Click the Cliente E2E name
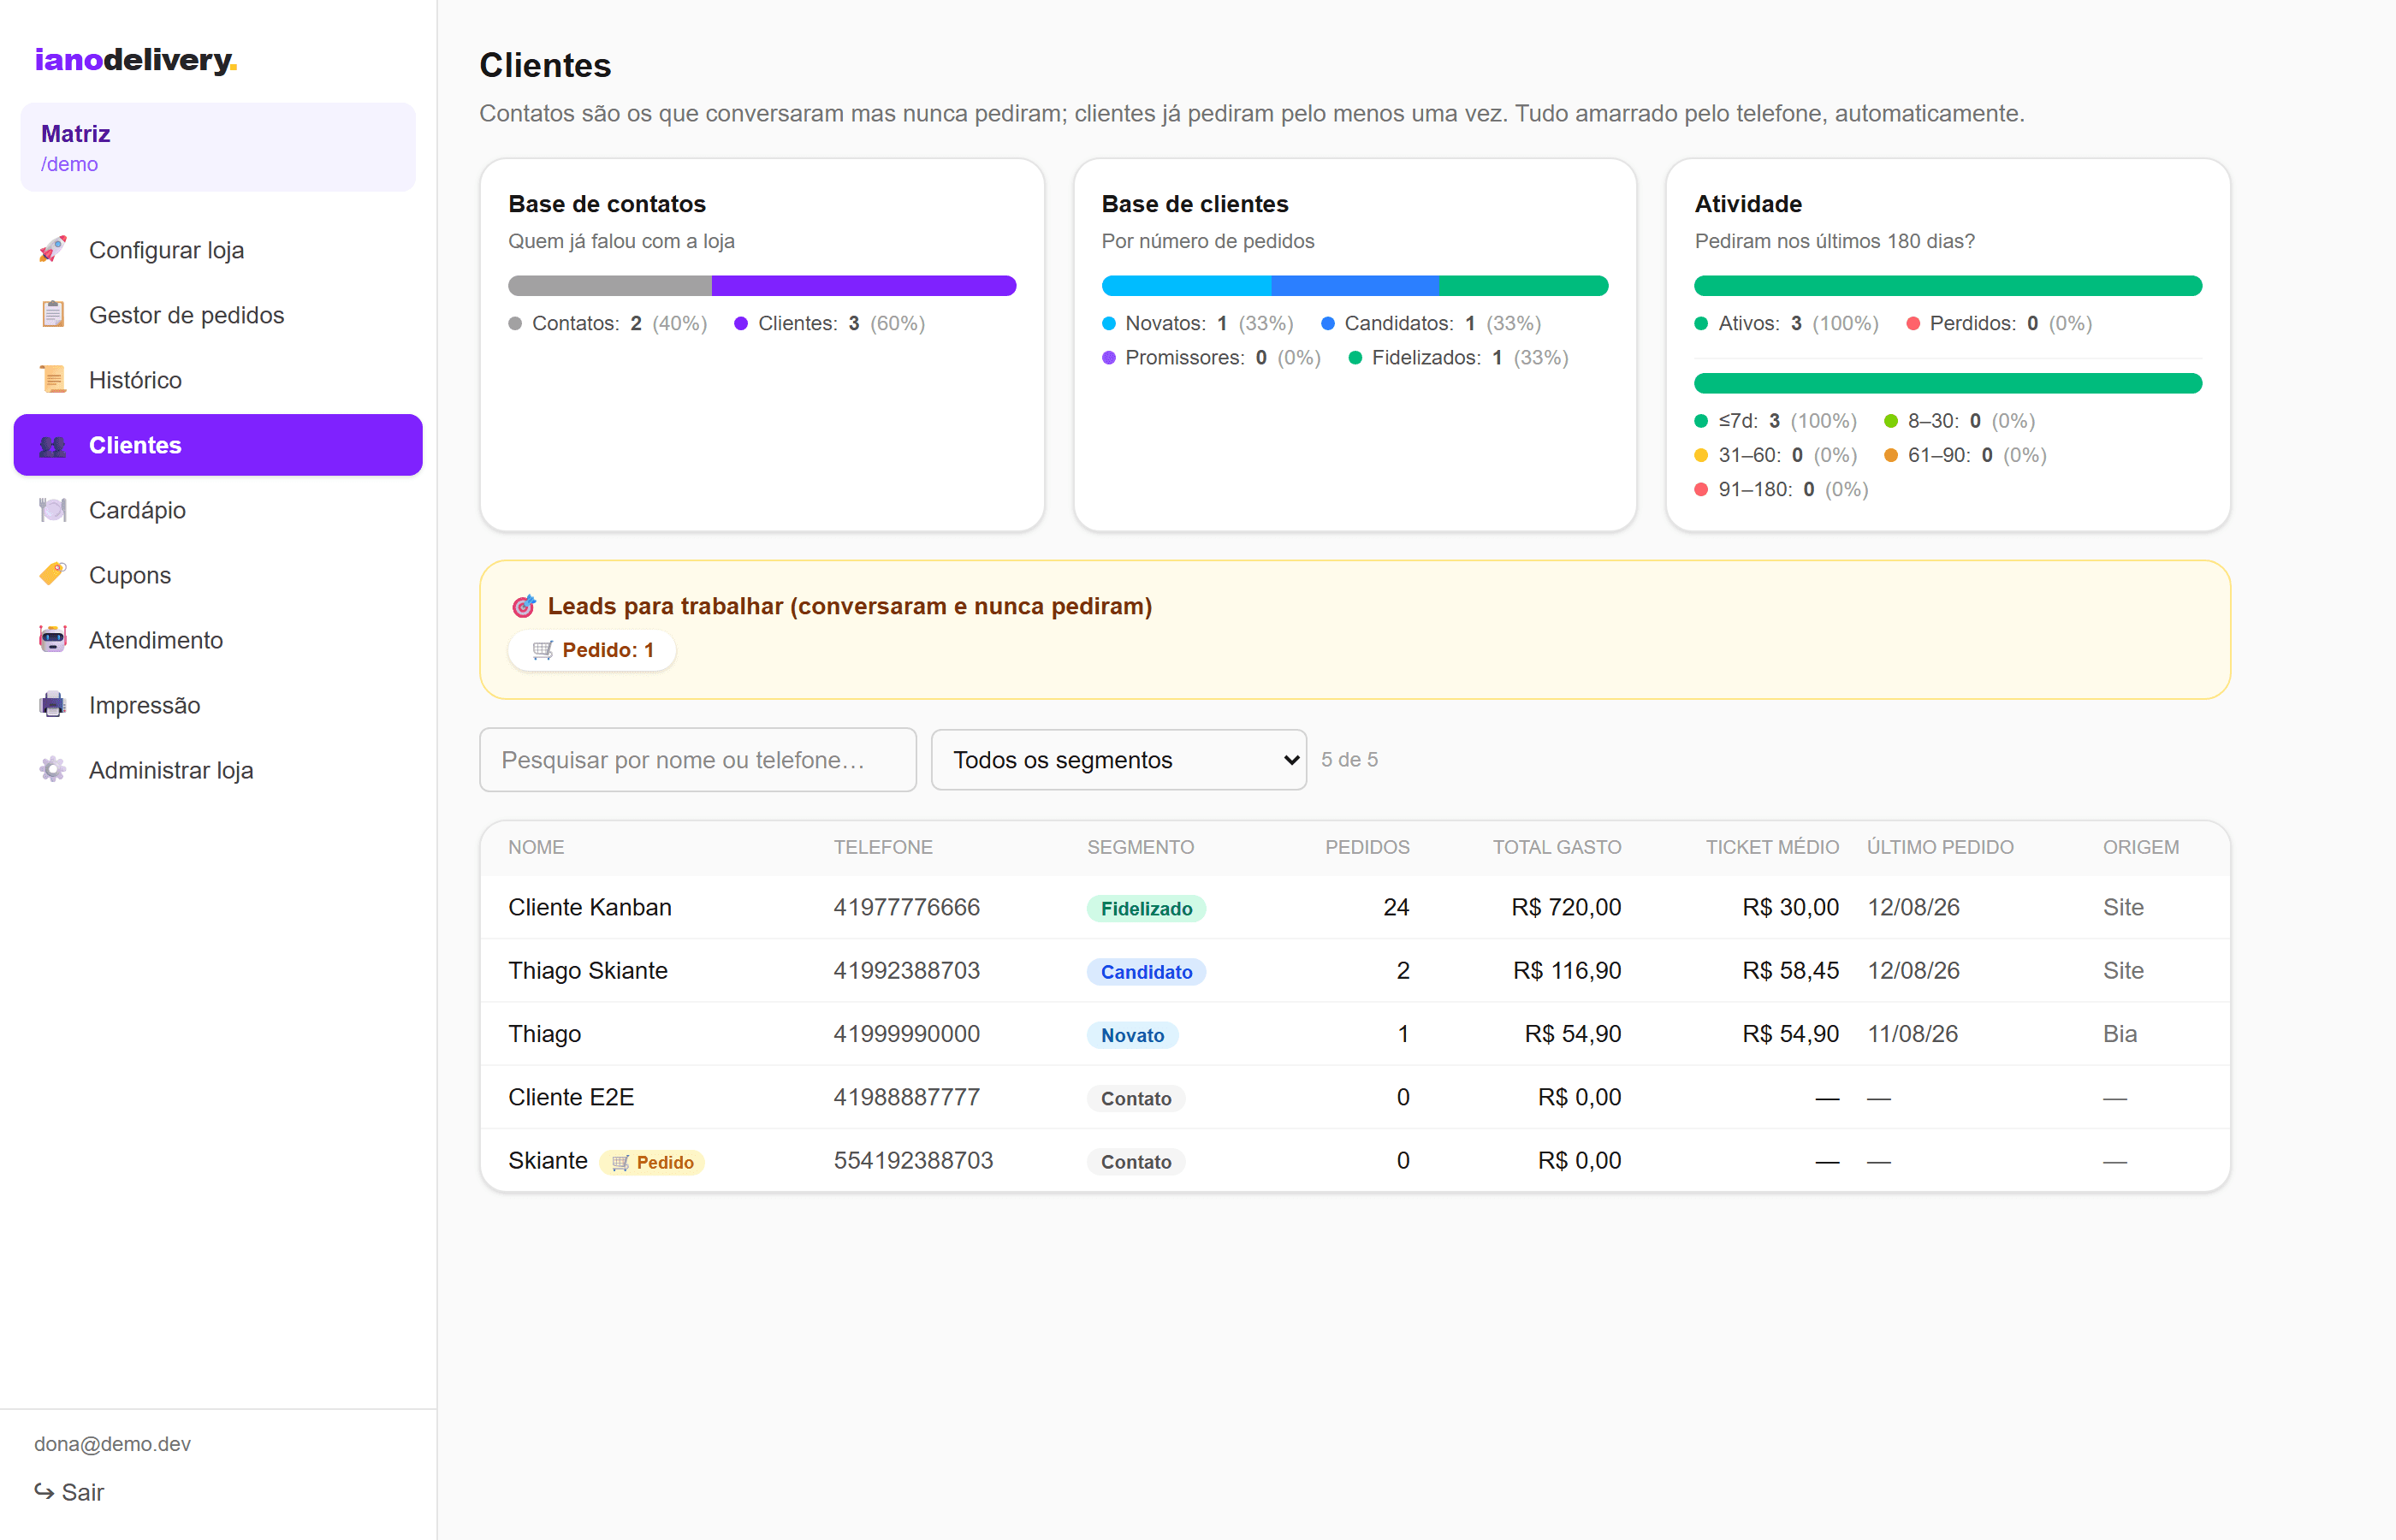 coord(571,1097)
